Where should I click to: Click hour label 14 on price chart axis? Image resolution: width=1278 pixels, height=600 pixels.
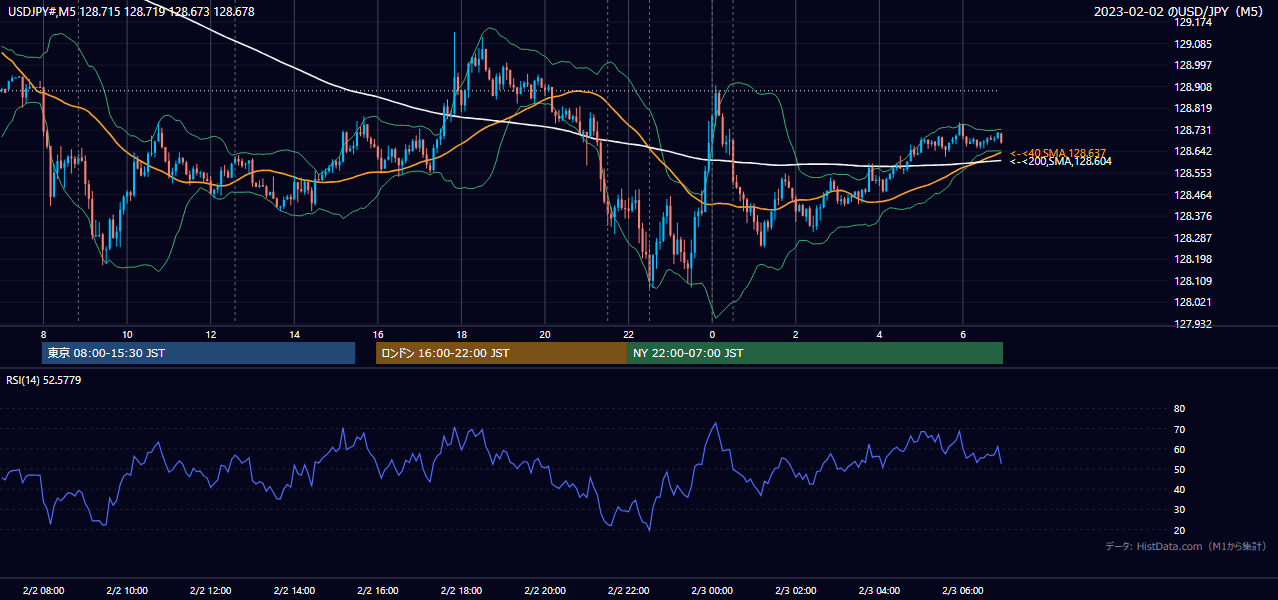tap(294, 334)
